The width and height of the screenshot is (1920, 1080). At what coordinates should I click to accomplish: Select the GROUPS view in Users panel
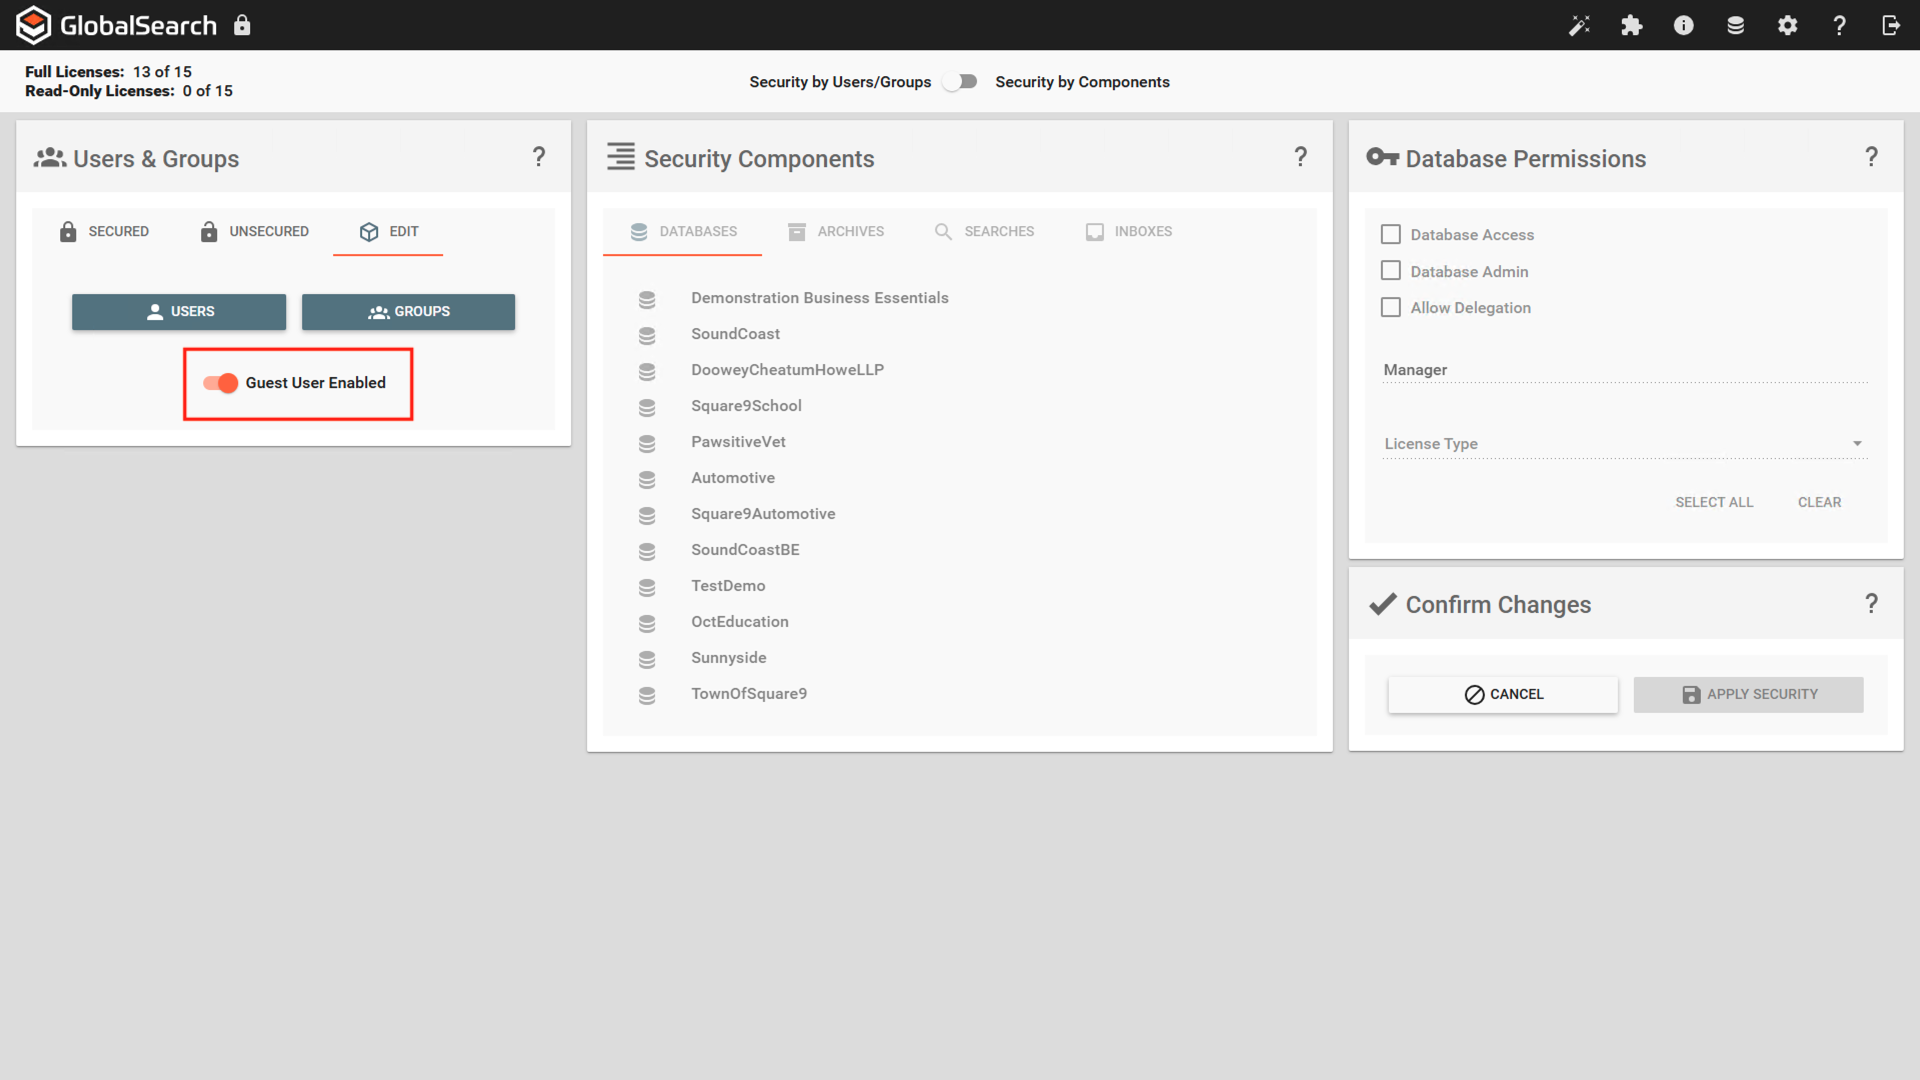[409, 311]
